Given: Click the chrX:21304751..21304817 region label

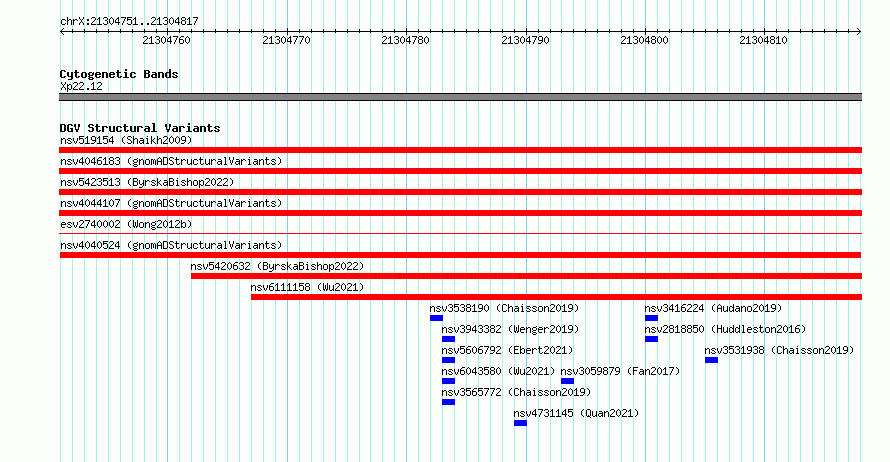Looking at the screenshot, I should (x=129, y=22).
